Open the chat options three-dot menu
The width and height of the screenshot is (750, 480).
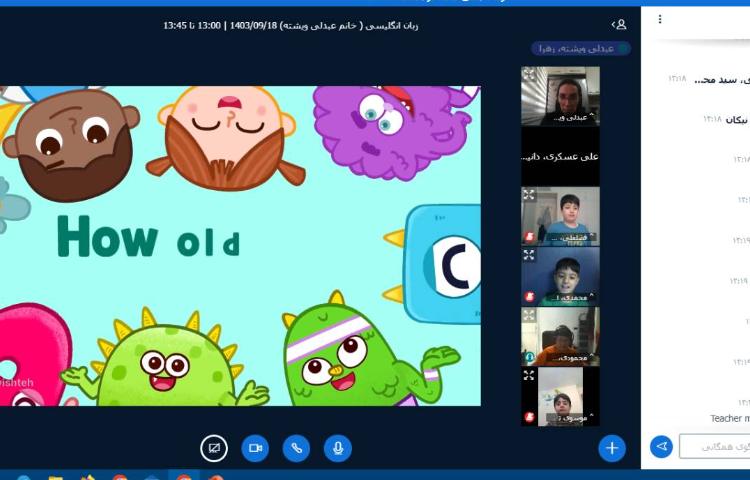tap(660, 19)
